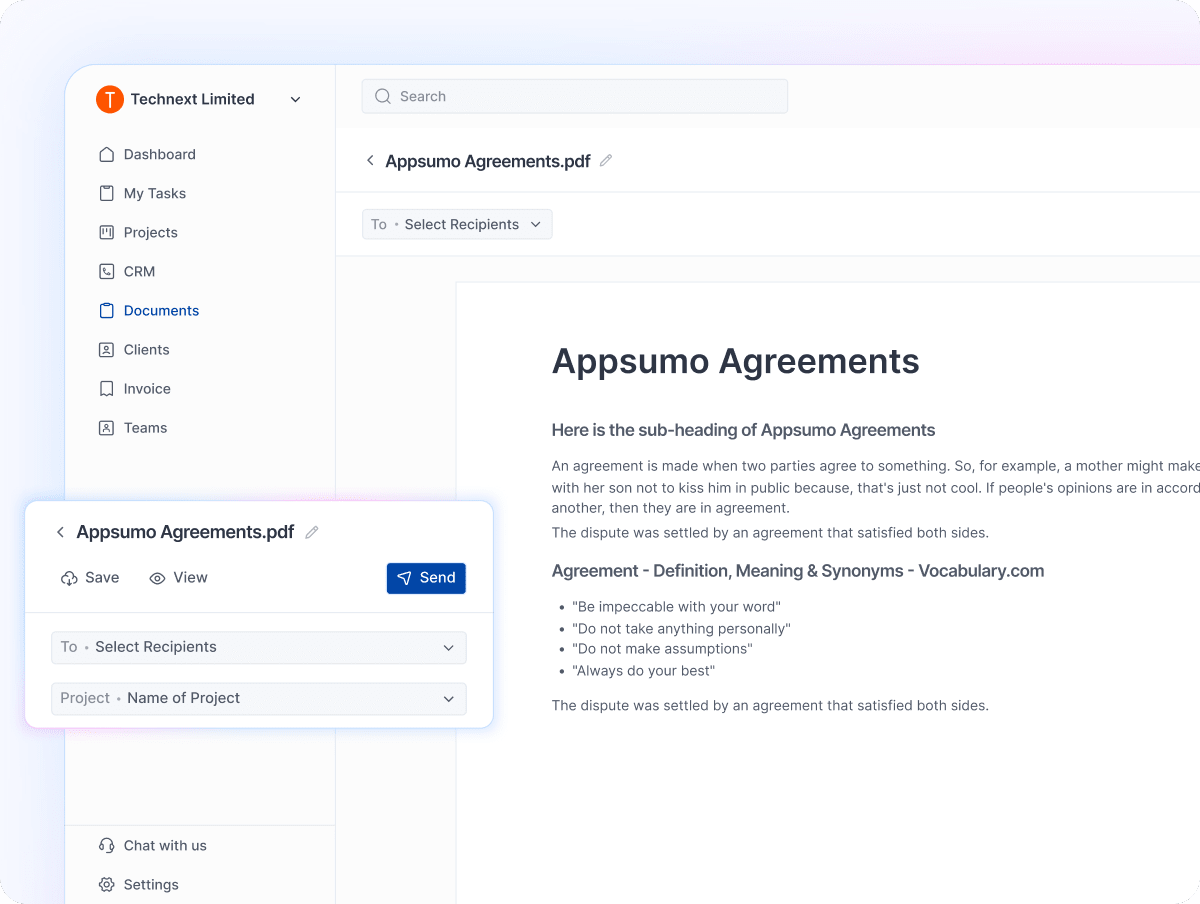Open the Project Name of Project dropdown
This screenshot has width=1200, height=904.
point(259,698)
